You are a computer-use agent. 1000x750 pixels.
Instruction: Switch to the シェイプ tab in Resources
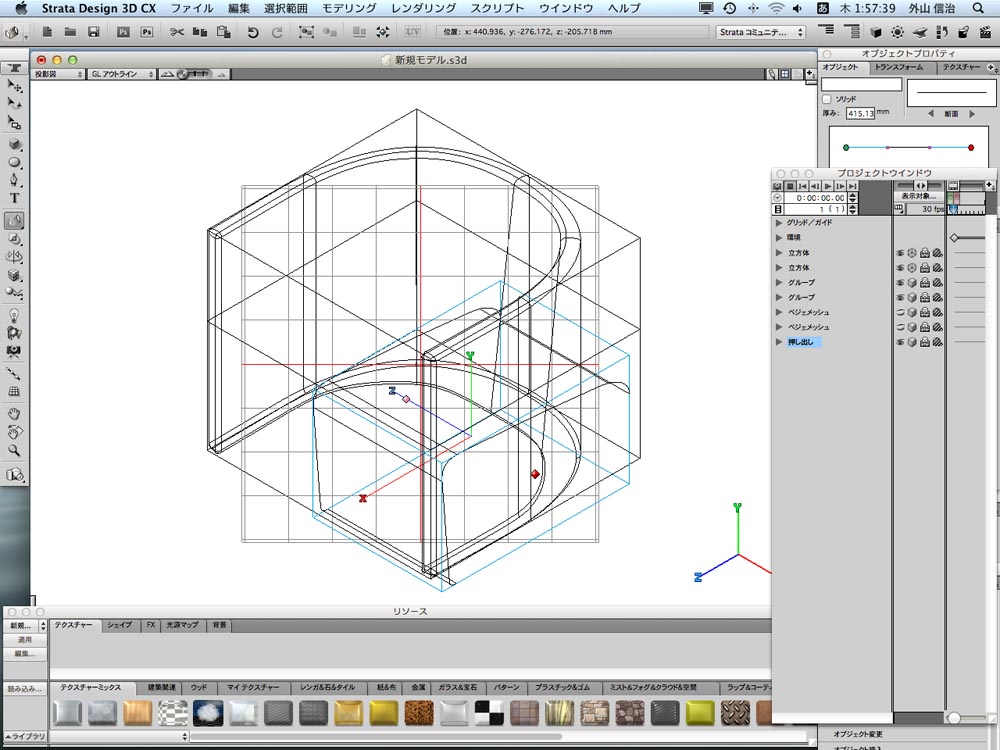click(119, 626)
